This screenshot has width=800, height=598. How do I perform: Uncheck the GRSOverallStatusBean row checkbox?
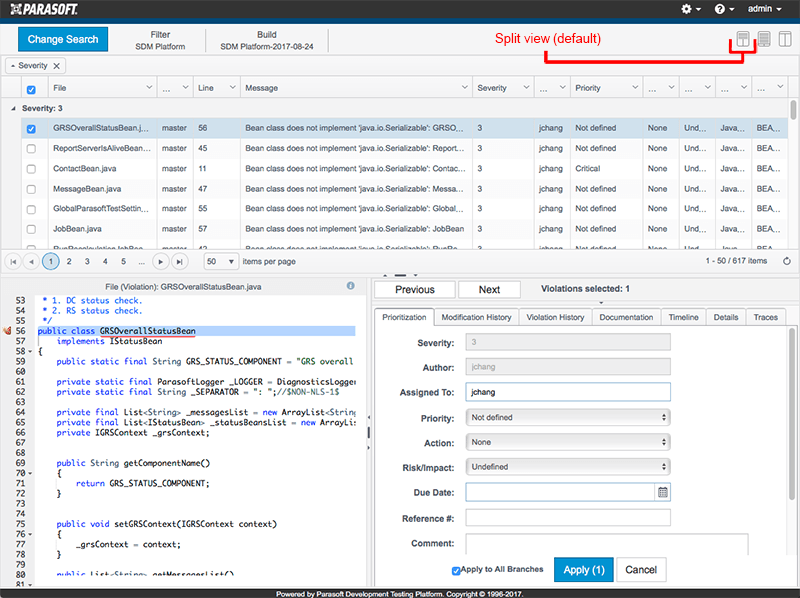31,129
